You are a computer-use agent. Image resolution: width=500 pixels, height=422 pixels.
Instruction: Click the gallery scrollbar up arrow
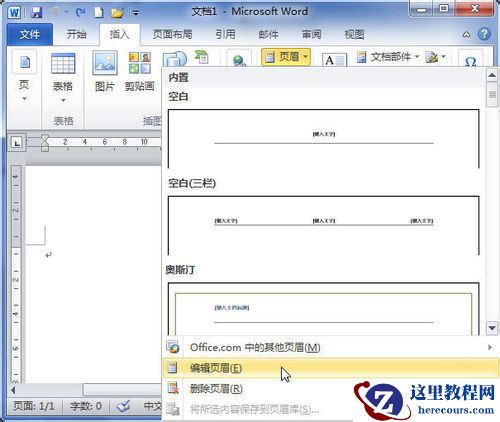(492, 75)
